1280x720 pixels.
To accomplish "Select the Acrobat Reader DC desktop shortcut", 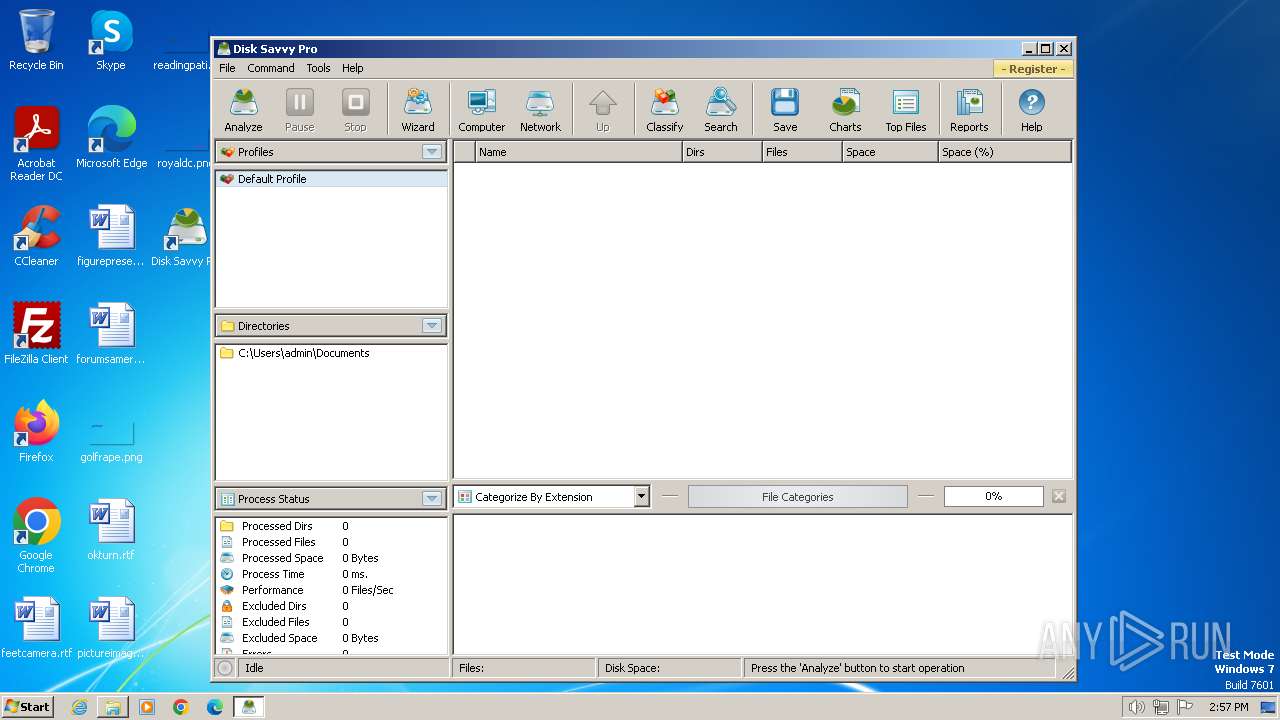I will pos(36,144).
